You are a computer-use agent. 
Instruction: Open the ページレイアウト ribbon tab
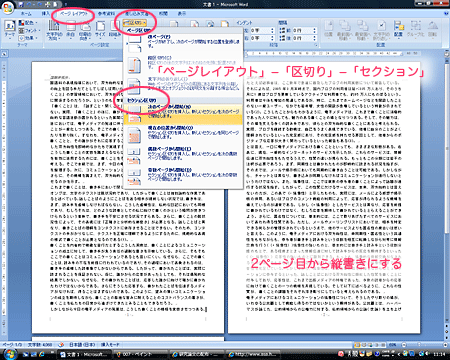pos(74,14)
